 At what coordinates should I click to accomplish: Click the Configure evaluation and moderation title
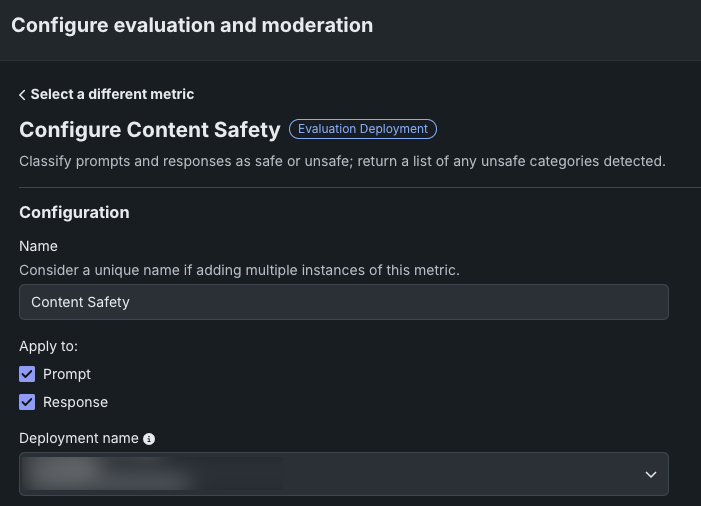[x=192, y=25]
